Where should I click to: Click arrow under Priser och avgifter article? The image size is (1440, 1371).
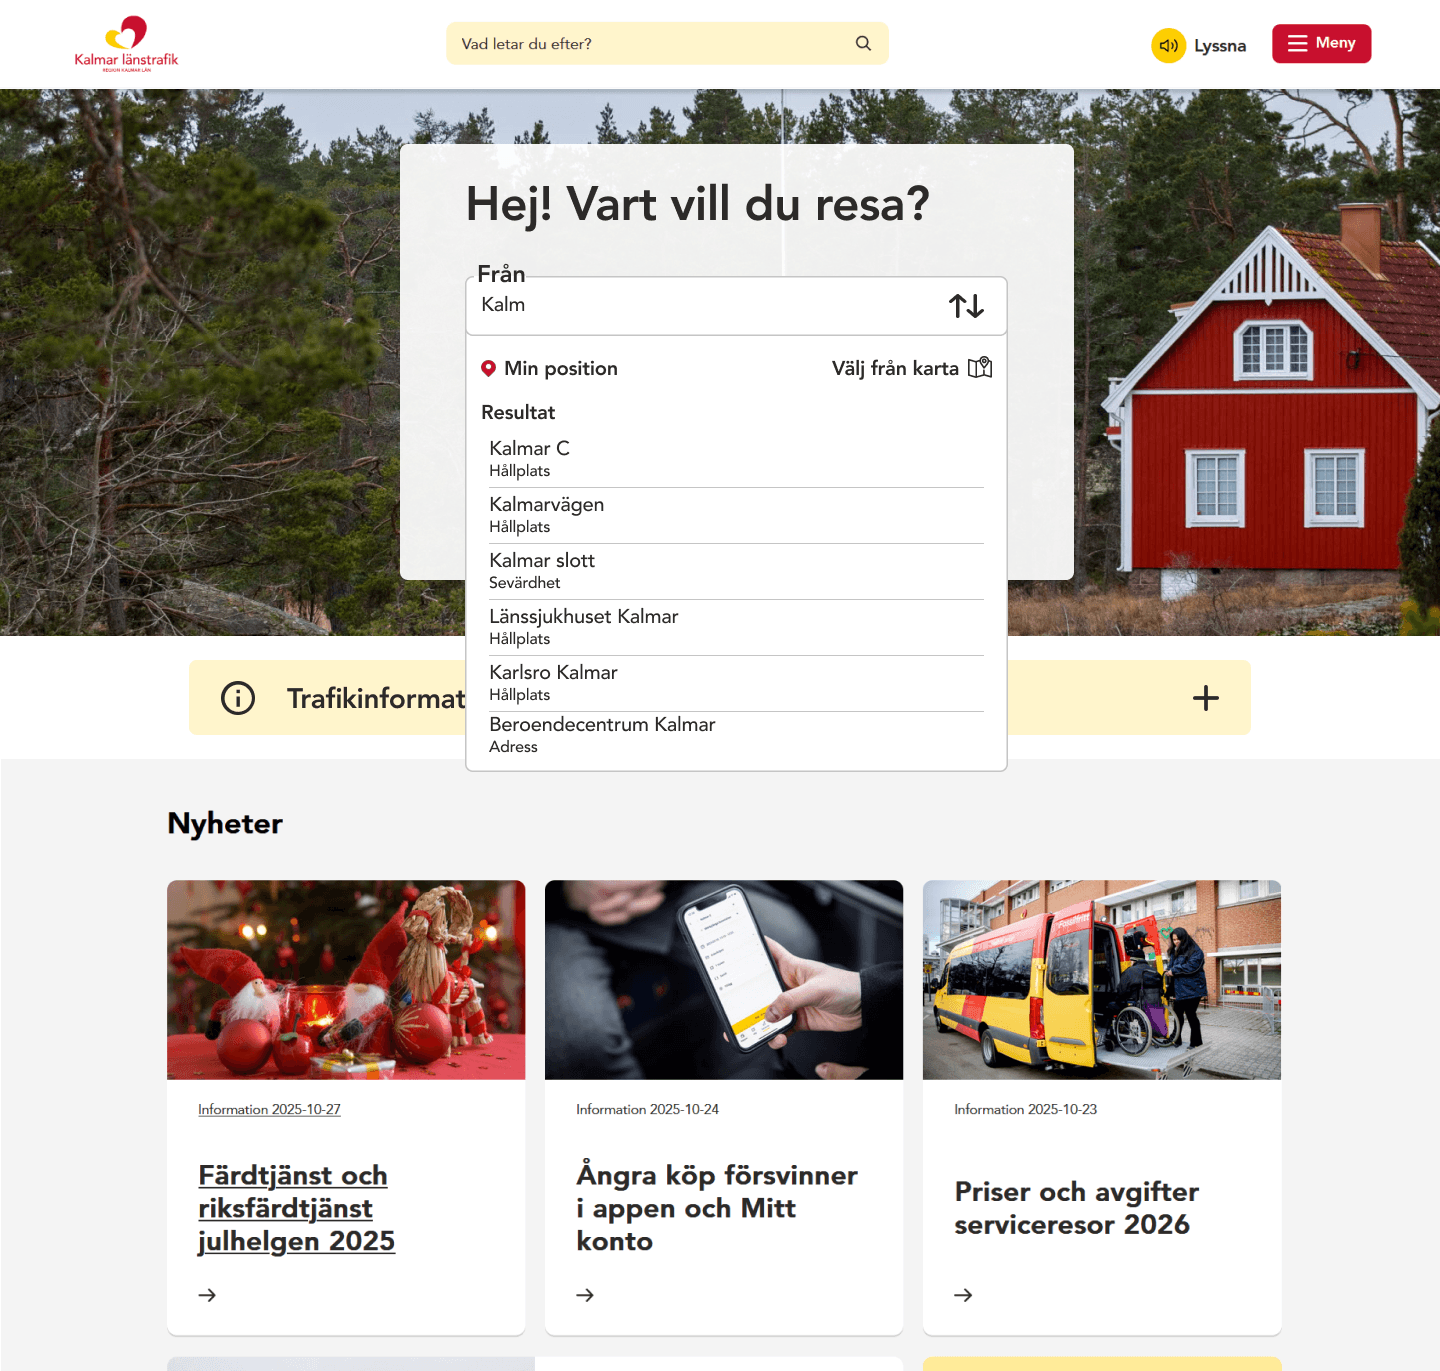coord(963,1295)
